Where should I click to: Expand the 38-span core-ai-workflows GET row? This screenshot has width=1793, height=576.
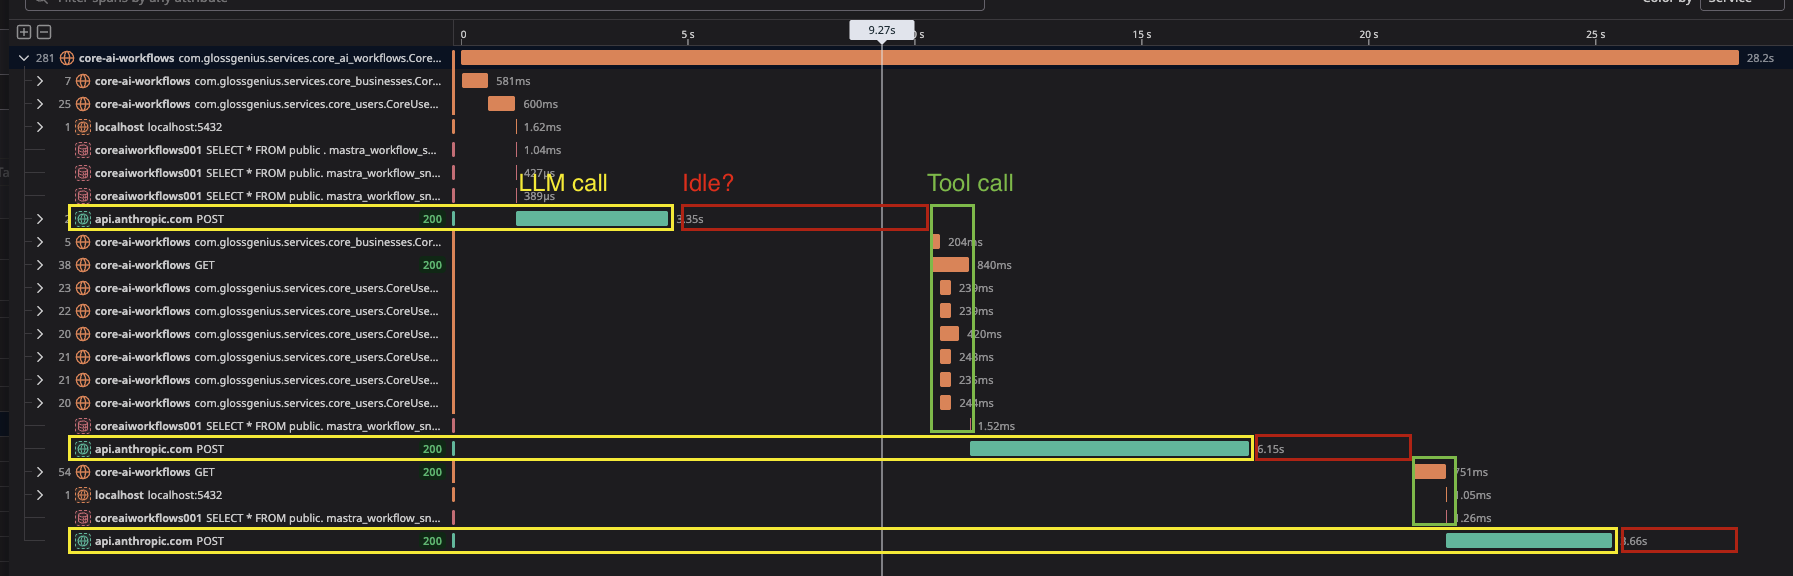[x=39, y=265]
